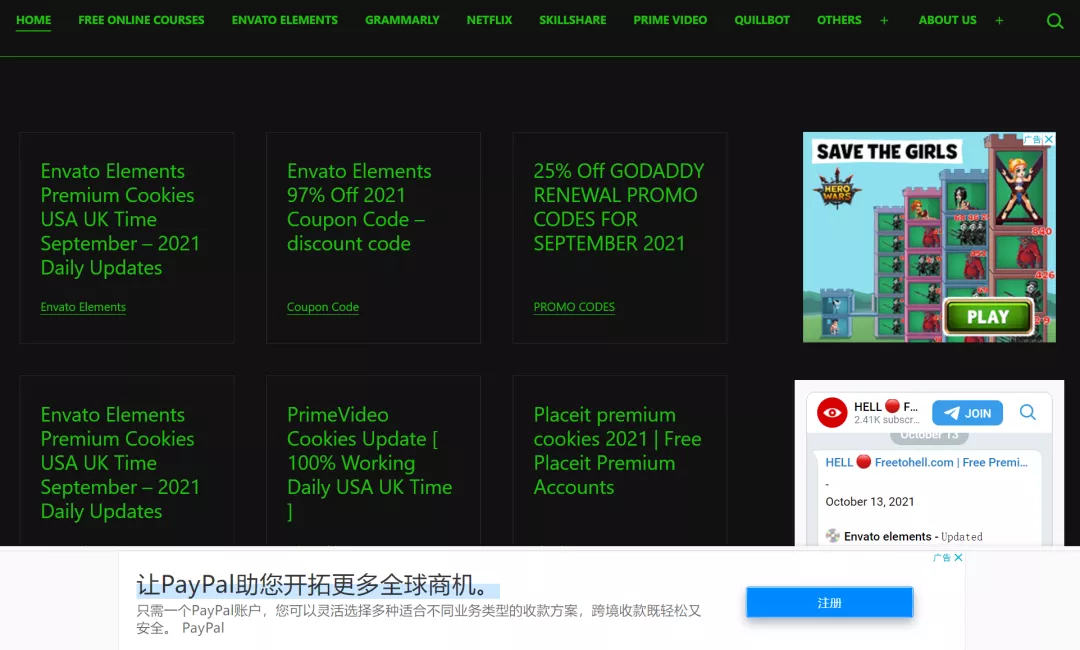Click the PayPal ad description text
Viewport: 1080px width, 650px height.
419,619
